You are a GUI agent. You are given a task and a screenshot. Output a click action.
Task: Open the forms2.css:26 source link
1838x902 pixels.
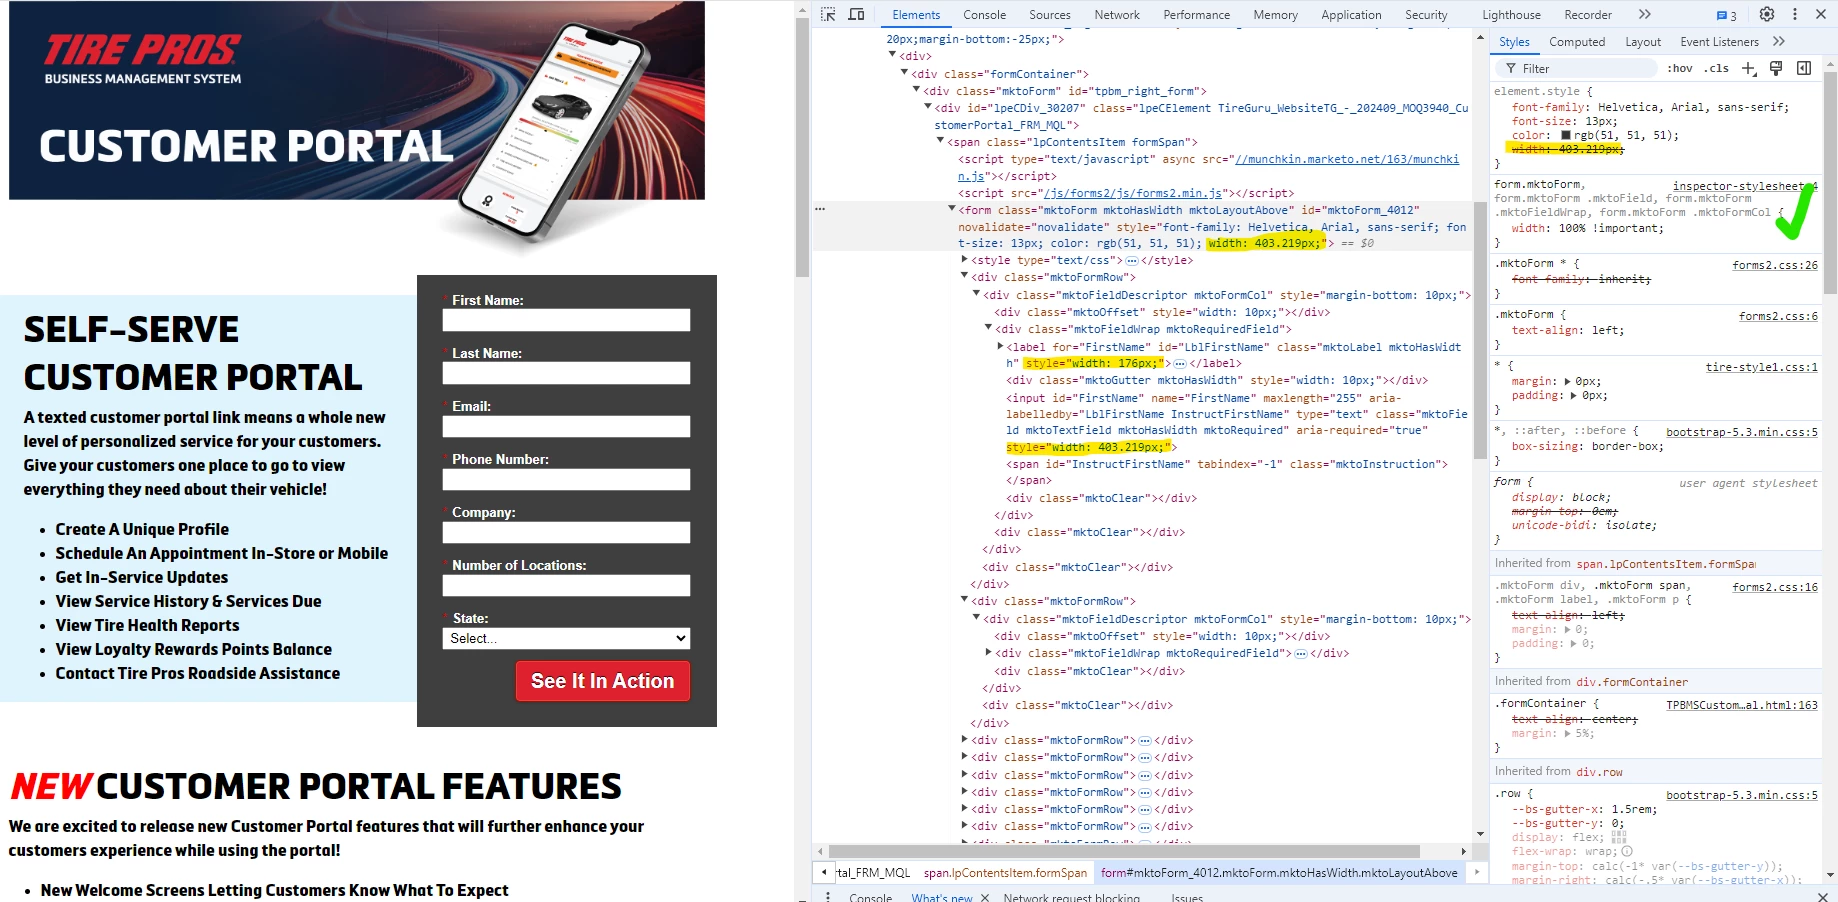1775,265
